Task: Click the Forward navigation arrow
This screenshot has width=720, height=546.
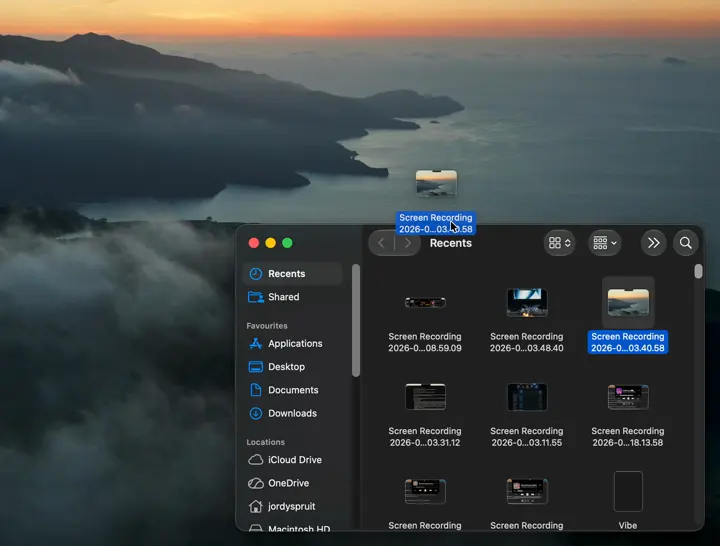Action: pos(407,243)
